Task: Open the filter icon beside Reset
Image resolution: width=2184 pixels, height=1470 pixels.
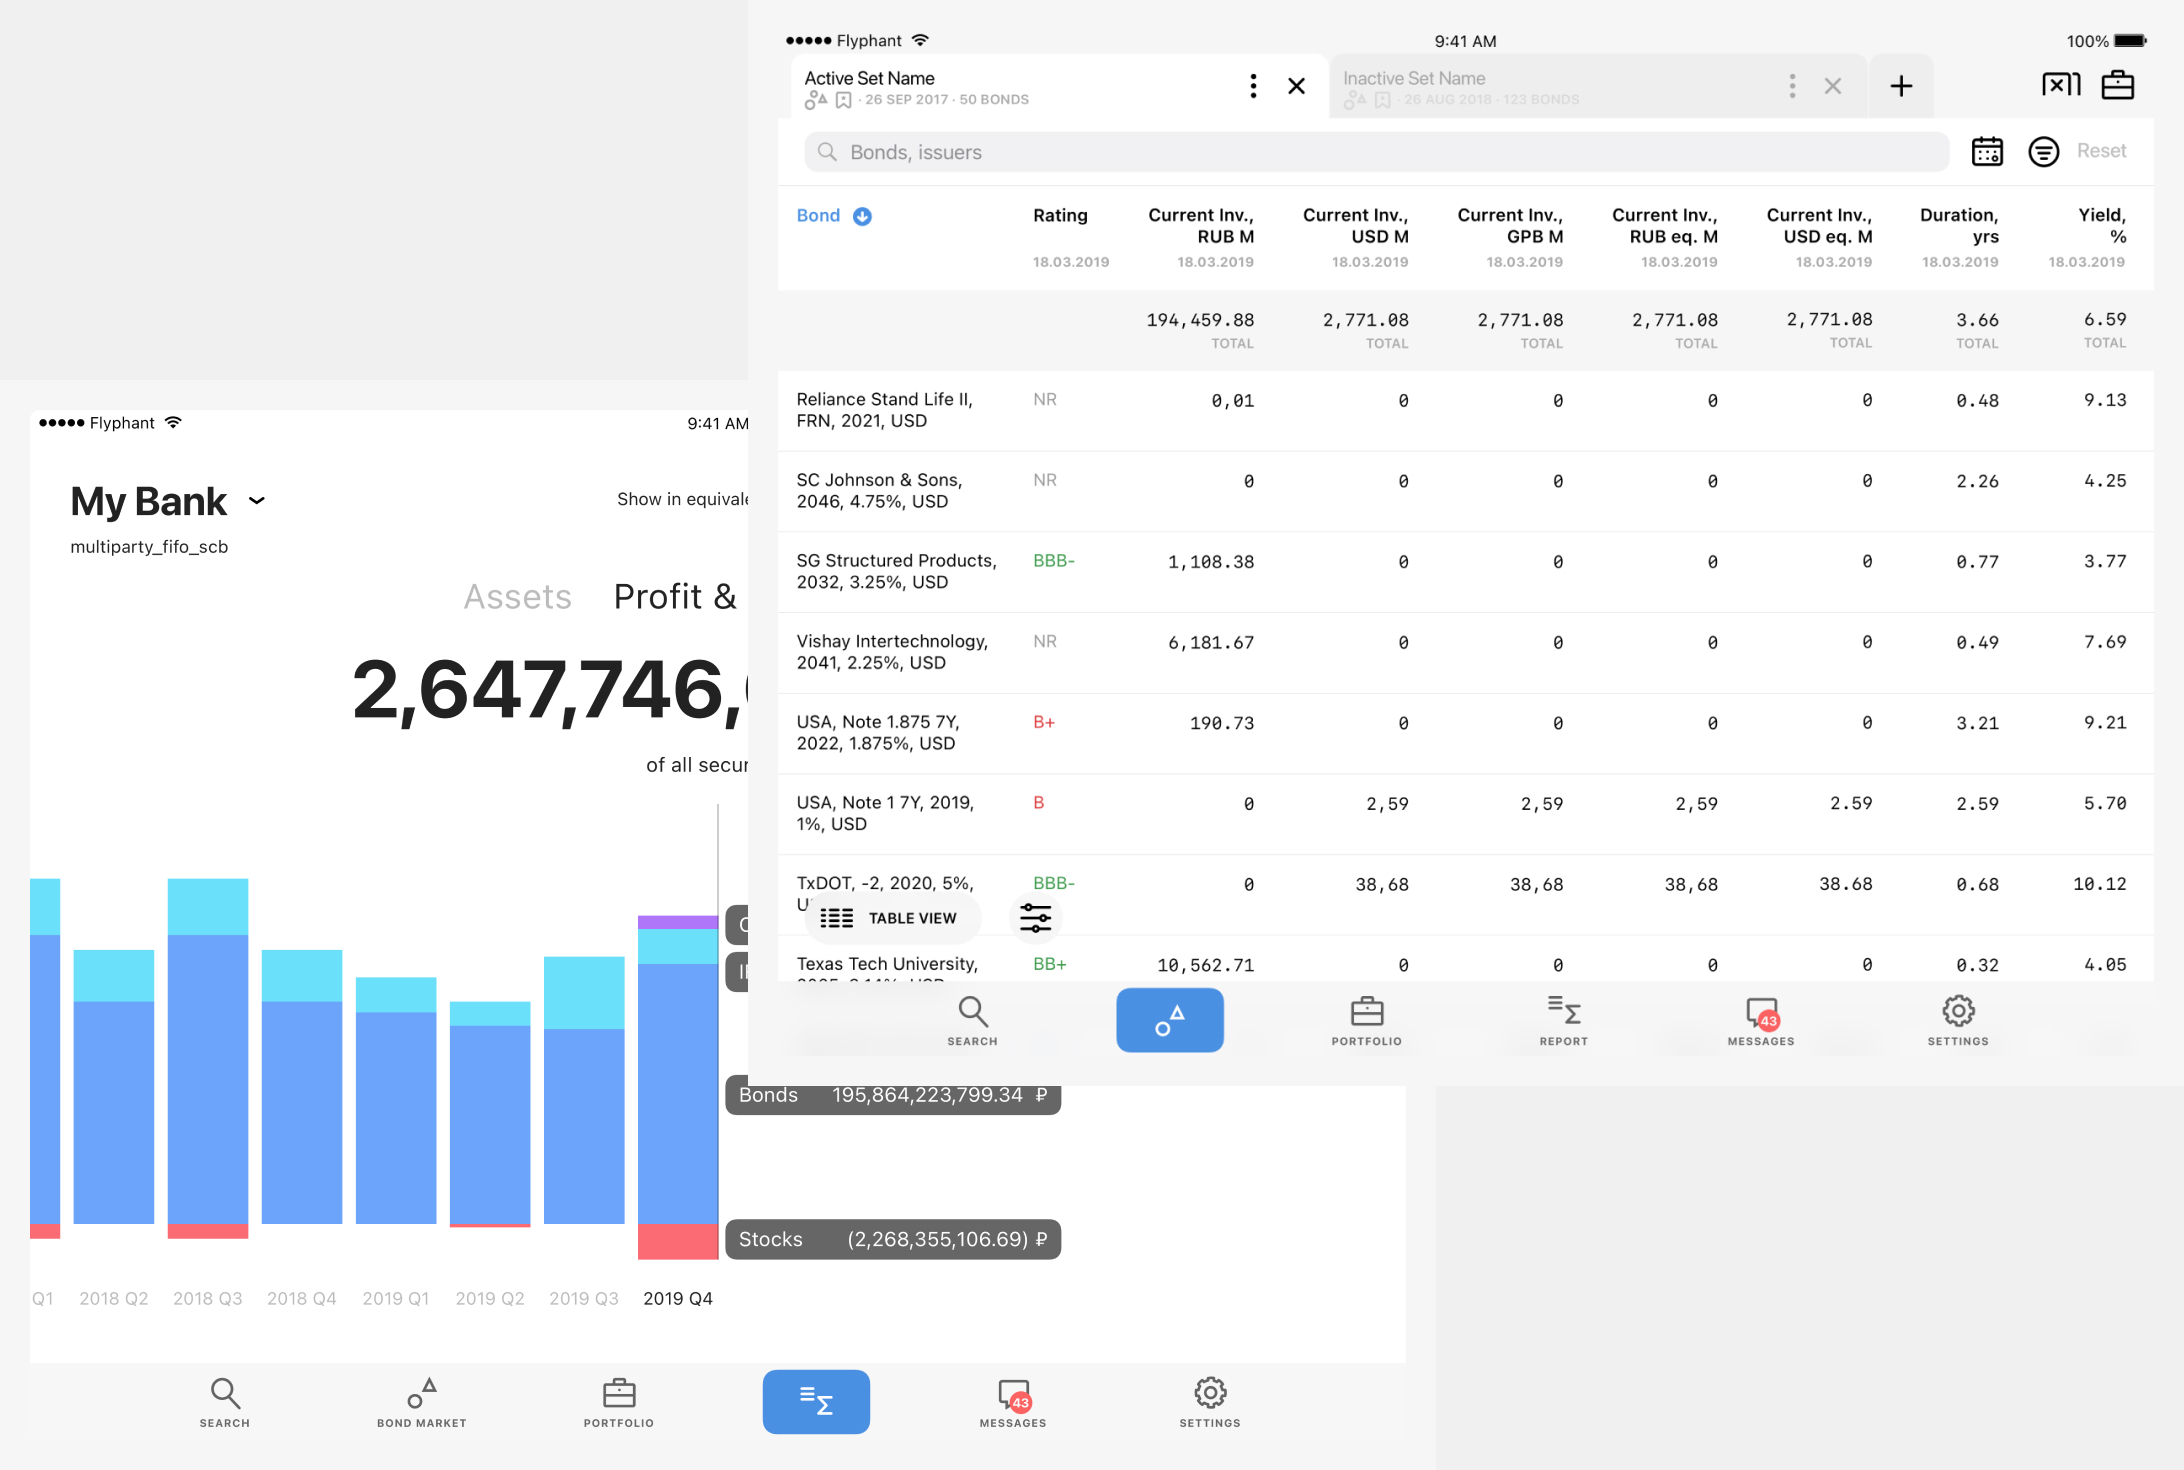Action: click(2042, 152)
